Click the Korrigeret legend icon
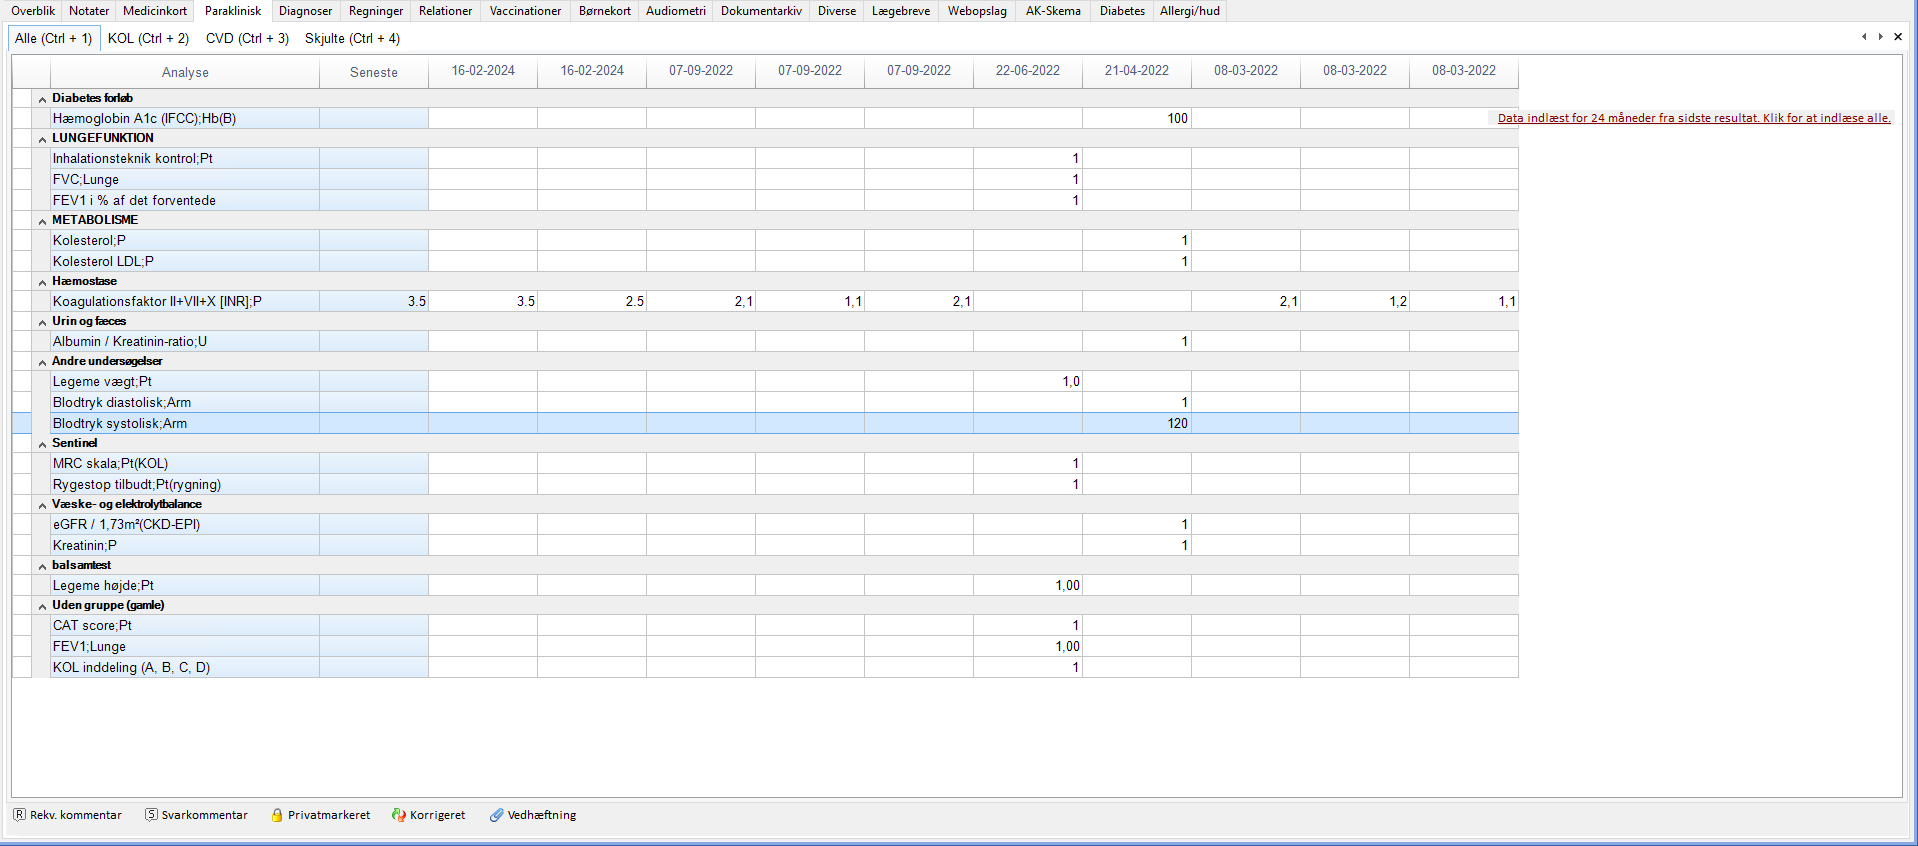Screen dimensions: 1918x846 click(x=398, y=815)
